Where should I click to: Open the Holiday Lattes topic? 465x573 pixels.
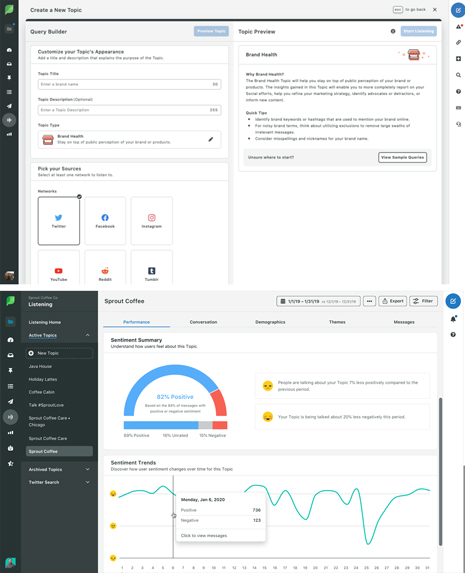pos(43,379)
